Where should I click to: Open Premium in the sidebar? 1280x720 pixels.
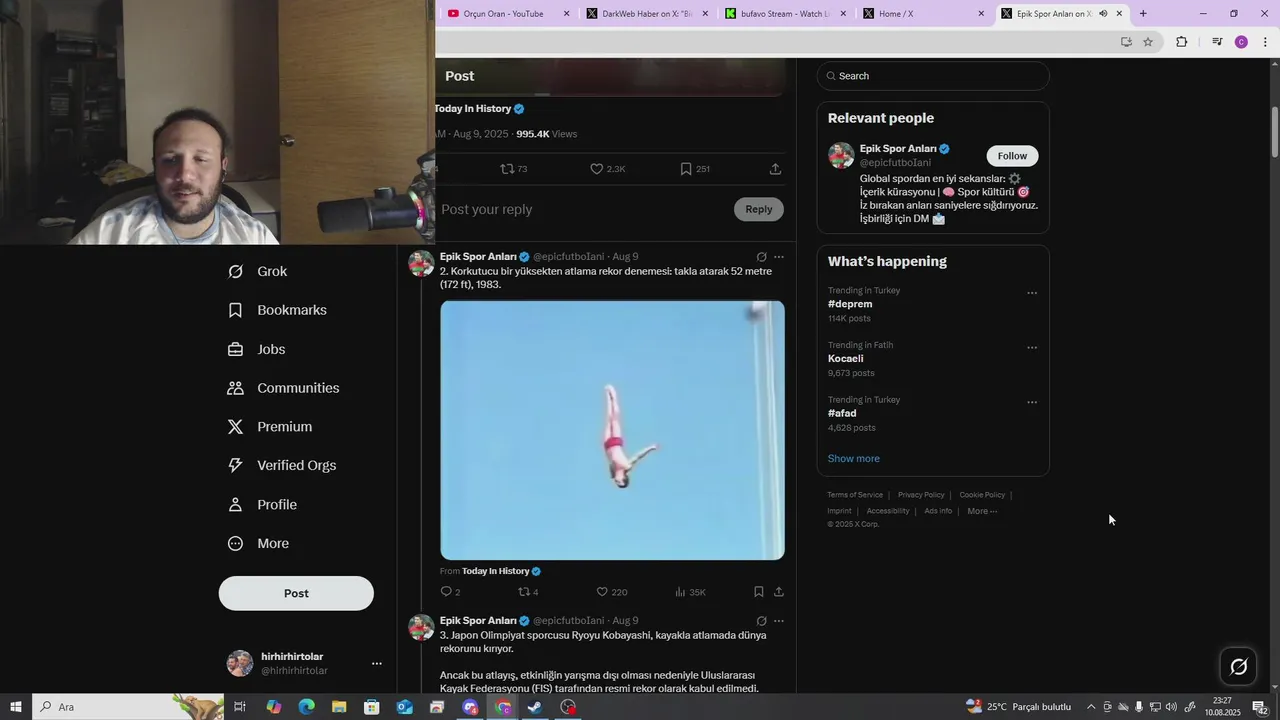point(269,427)
